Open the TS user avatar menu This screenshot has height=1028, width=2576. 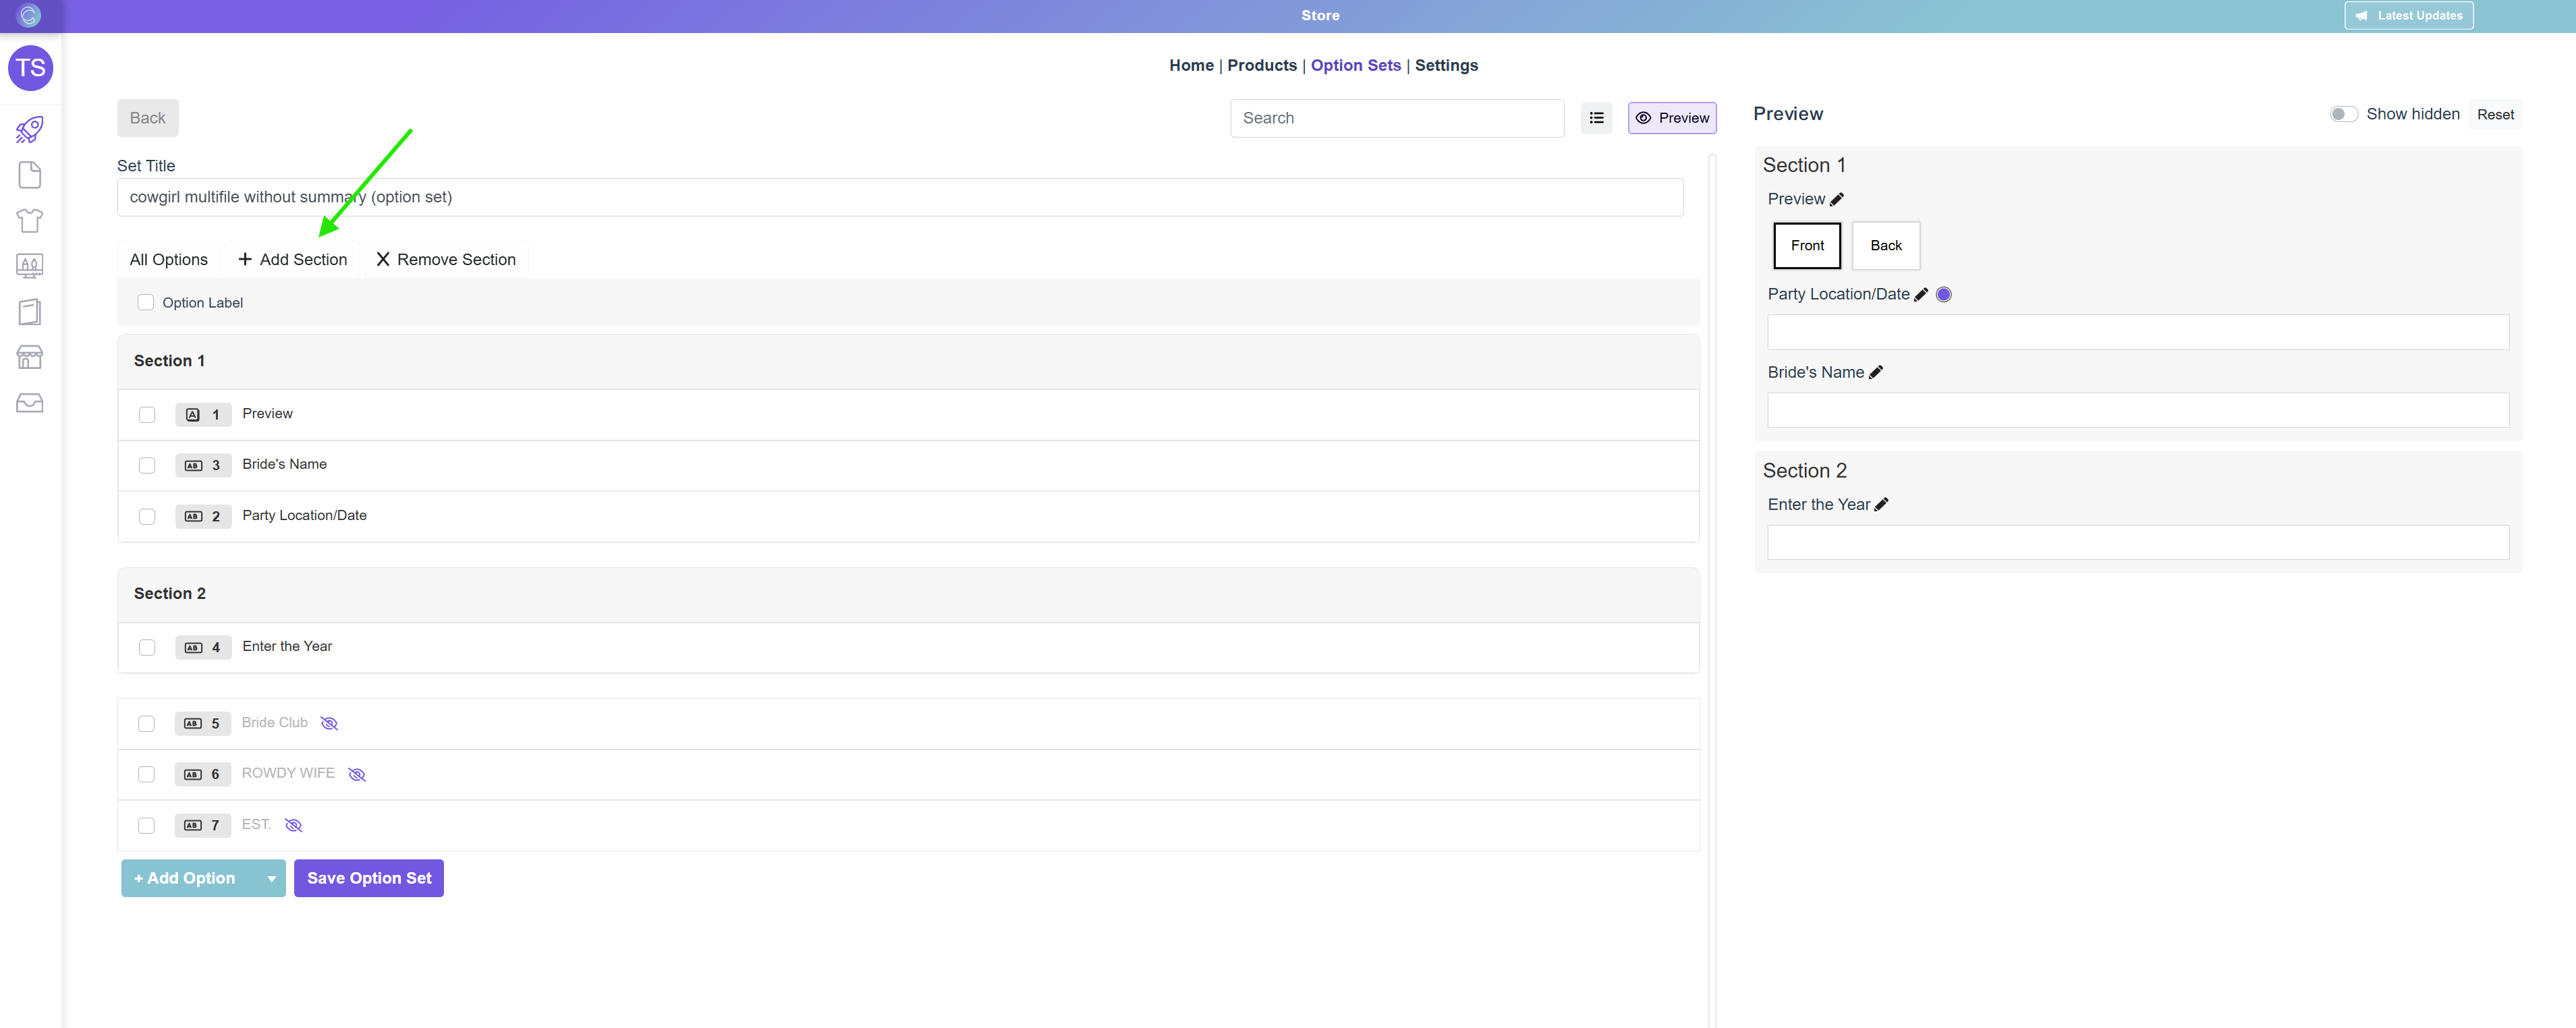pyautogui.click(x=30, y=68)
